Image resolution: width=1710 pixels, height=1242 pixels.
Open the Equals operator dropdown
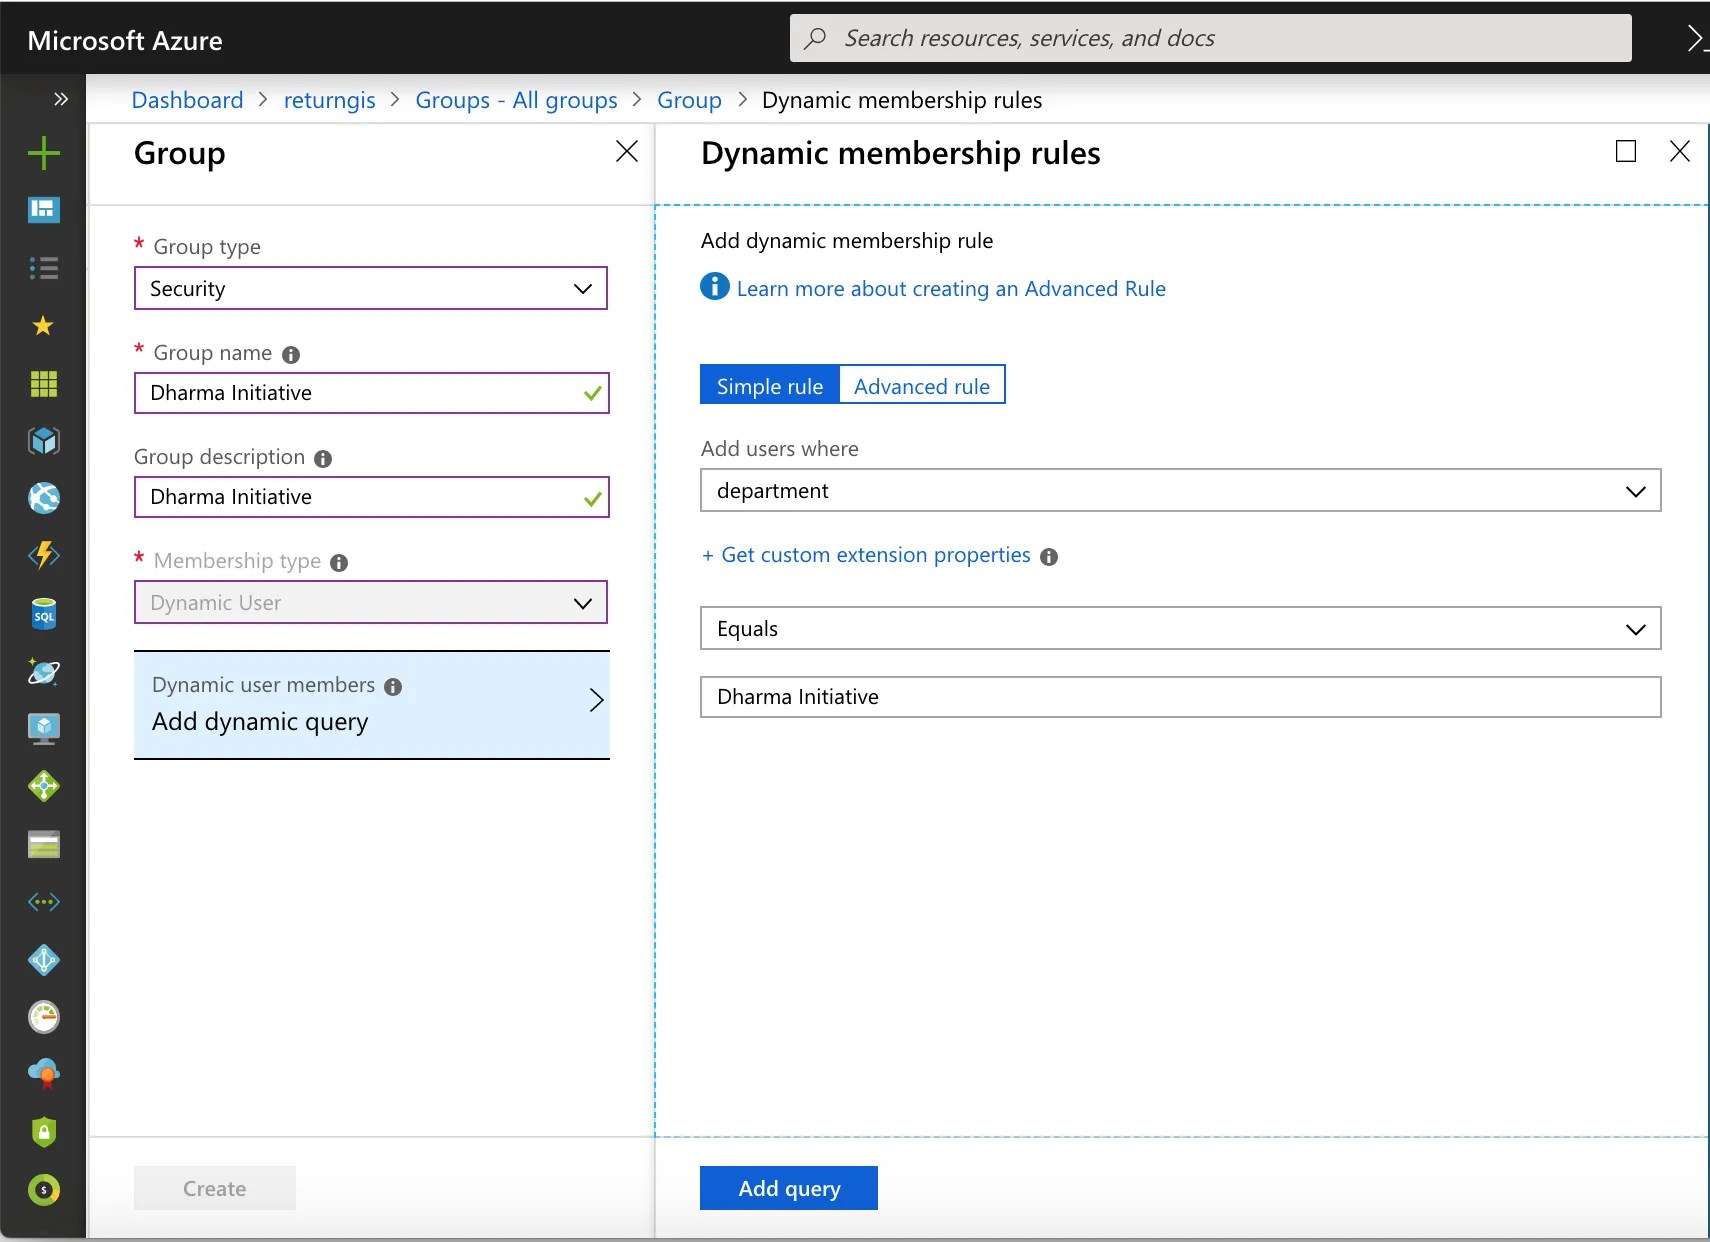(1181, 628)
